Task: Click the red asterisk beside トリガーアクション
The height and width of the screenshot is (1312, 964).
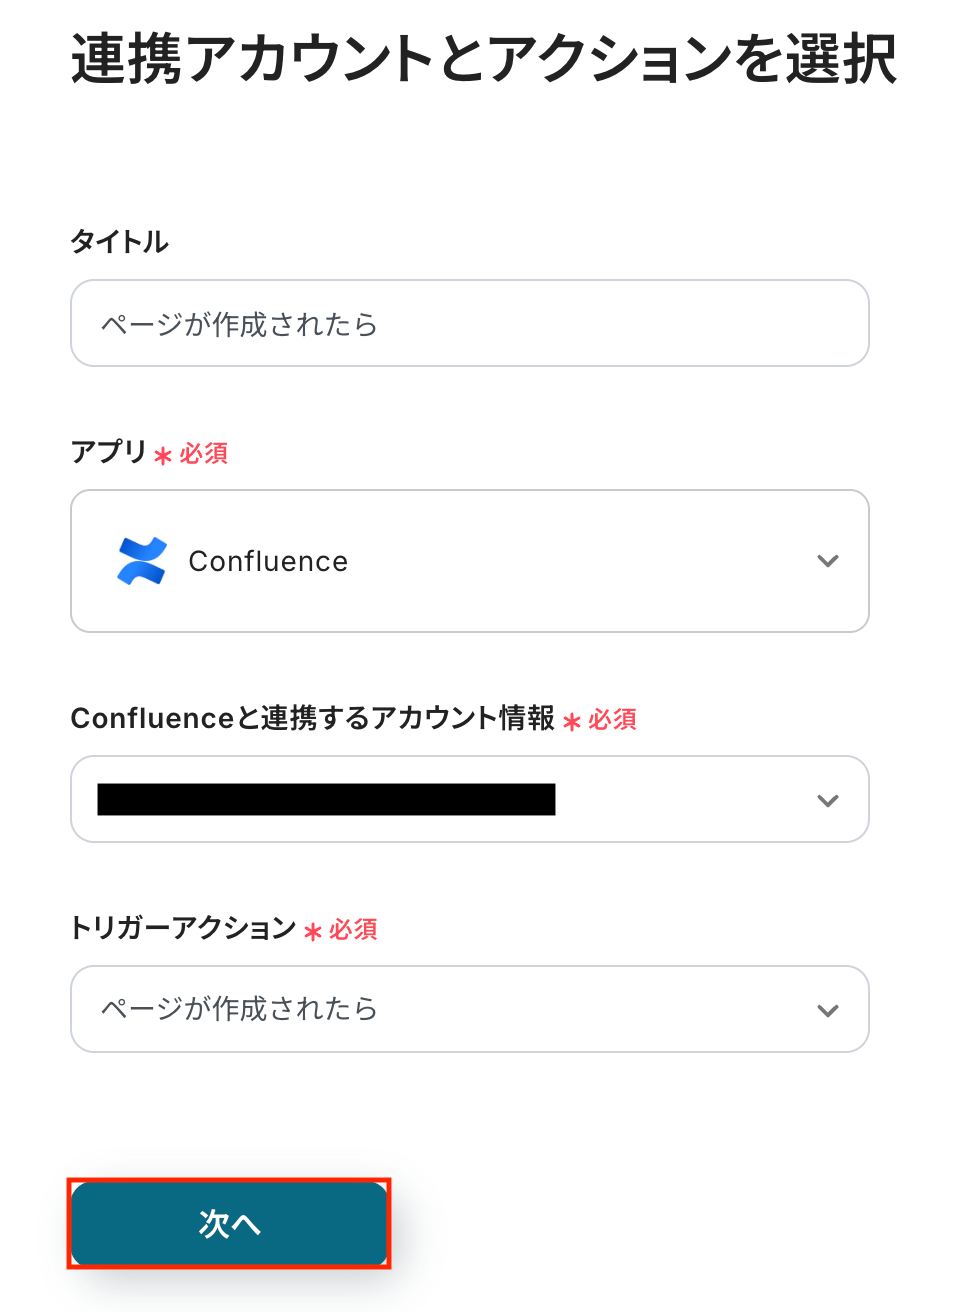Action: pyautogui.click(x=313, y=932)
